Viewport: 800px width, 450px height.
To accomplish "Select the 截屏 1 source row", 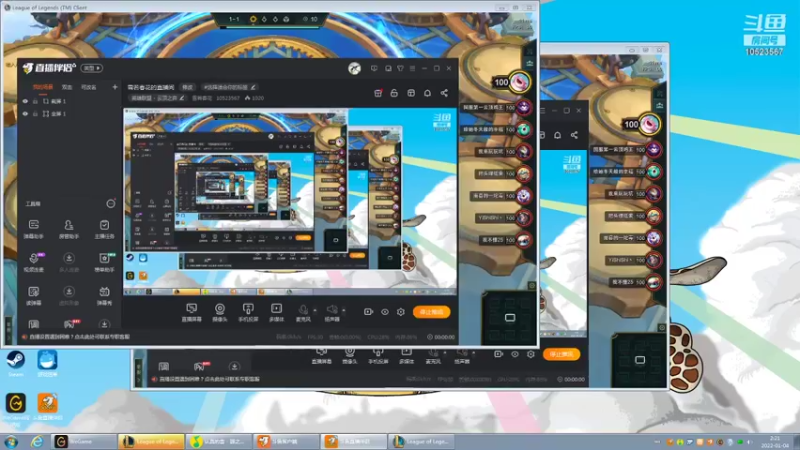I will point(70,101).
